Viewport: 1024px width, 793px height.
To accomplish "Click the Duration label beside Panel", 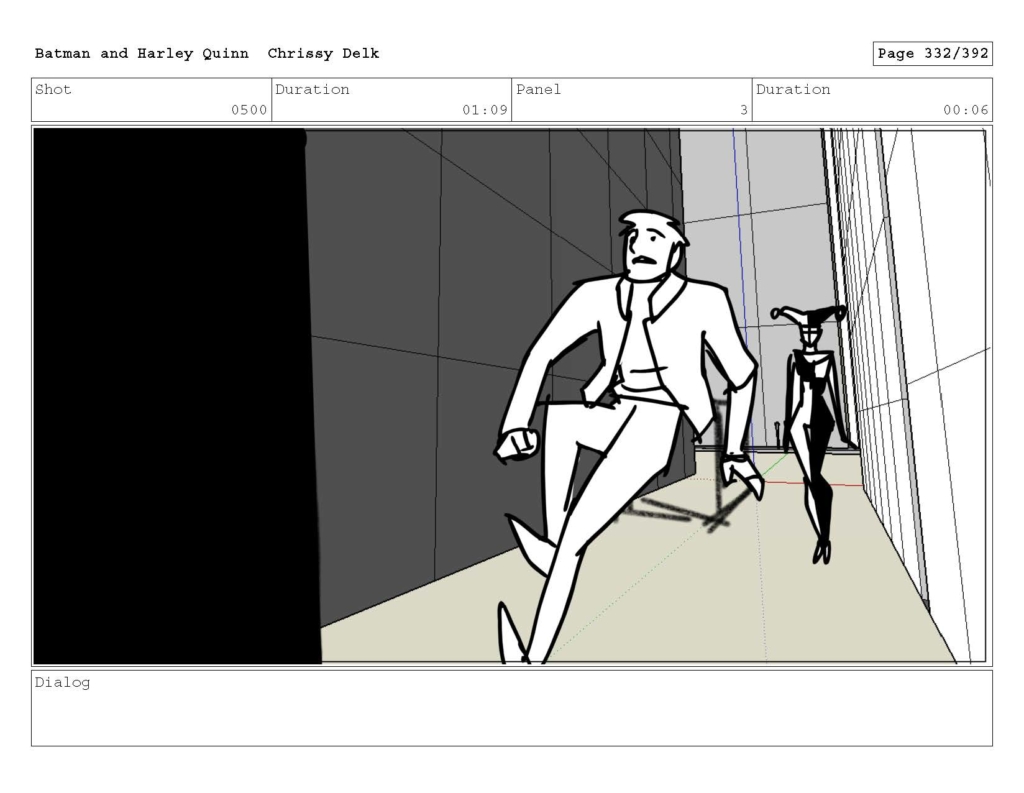I will pyautogui.click(x=793, y=89).
